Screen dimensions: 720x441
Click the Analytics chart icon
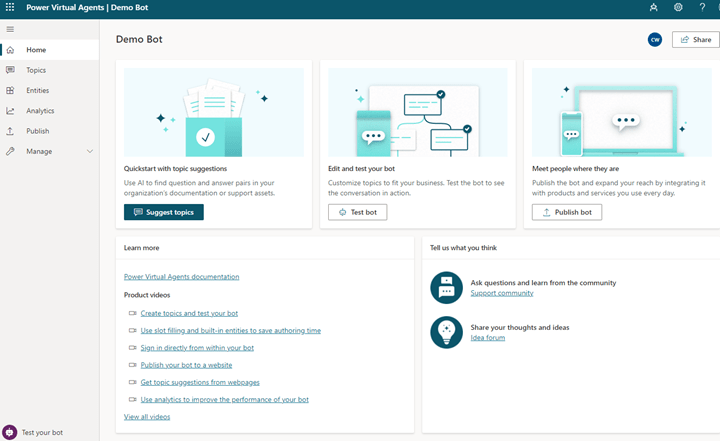point(10,111)
